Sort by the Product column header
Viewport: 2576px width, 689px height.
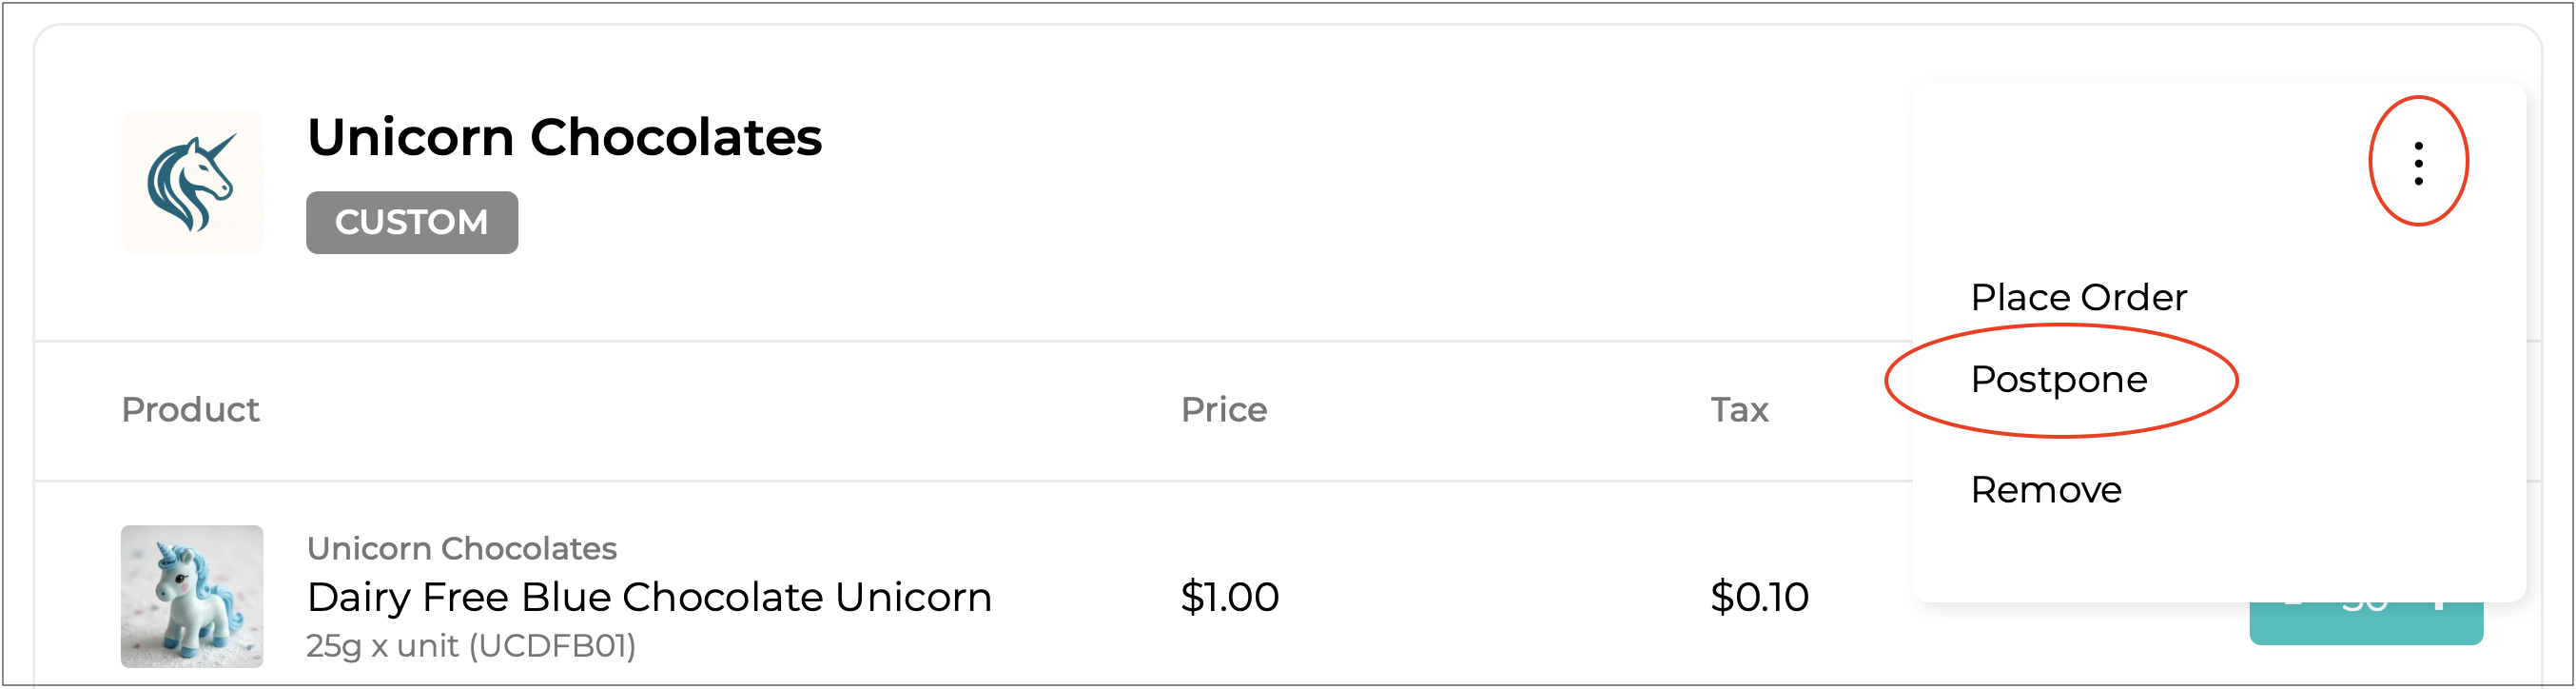click(x=190, y=410)
